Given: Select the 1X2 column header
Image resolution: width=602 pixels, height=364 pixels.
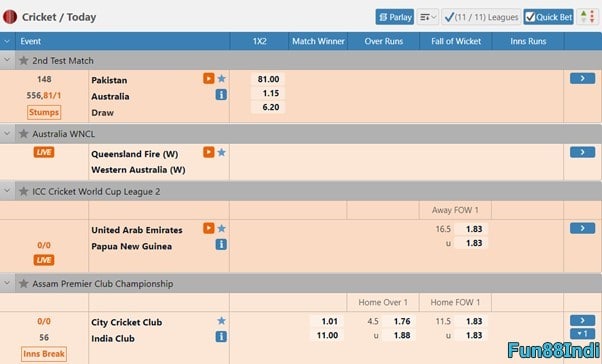Looking at the screenshot, I should 259,41.
